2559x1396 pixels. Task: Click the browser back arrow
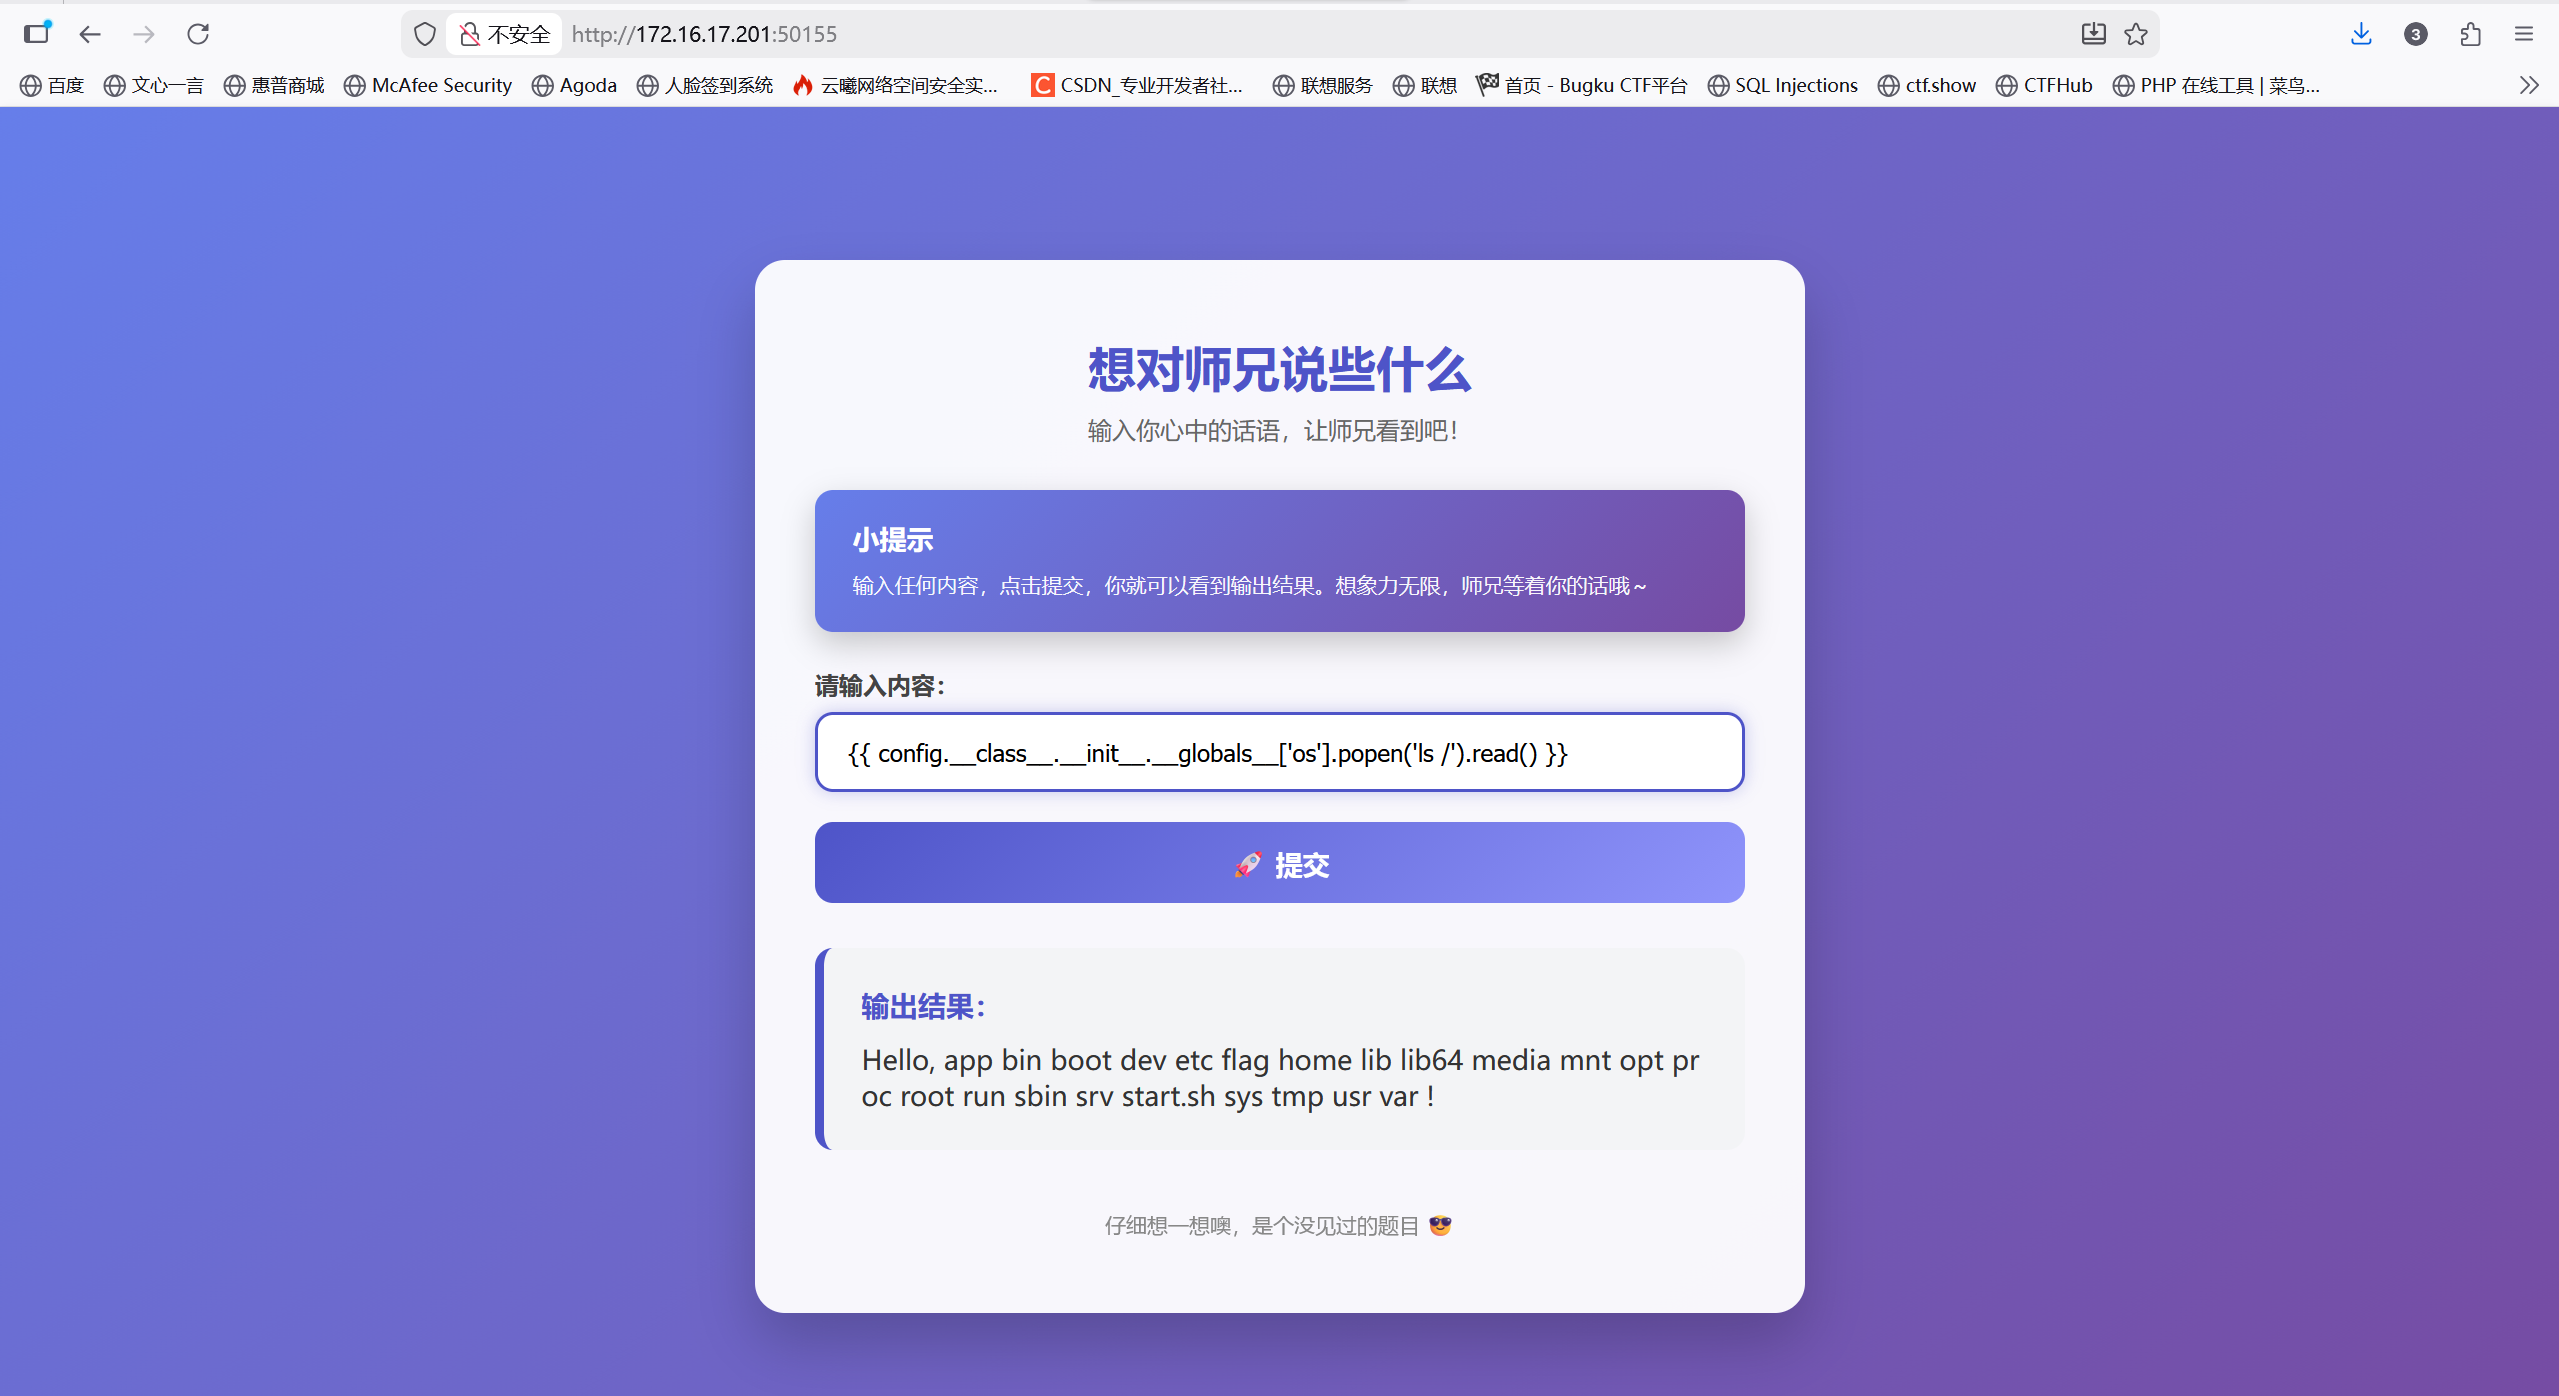(90, 34)
